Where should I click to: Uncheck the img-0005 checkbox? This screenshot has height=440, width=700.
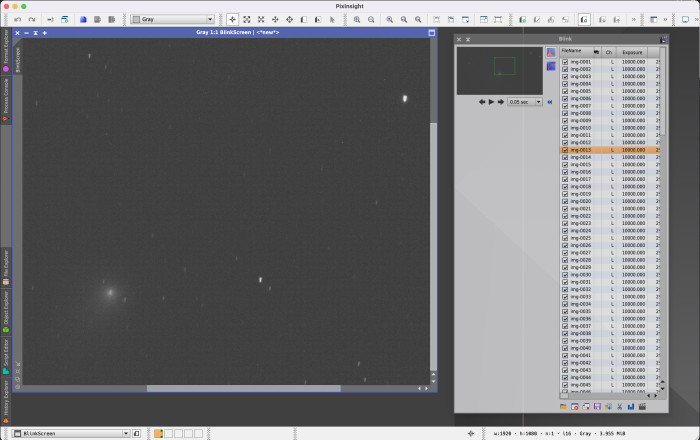[x=565, y=91]
